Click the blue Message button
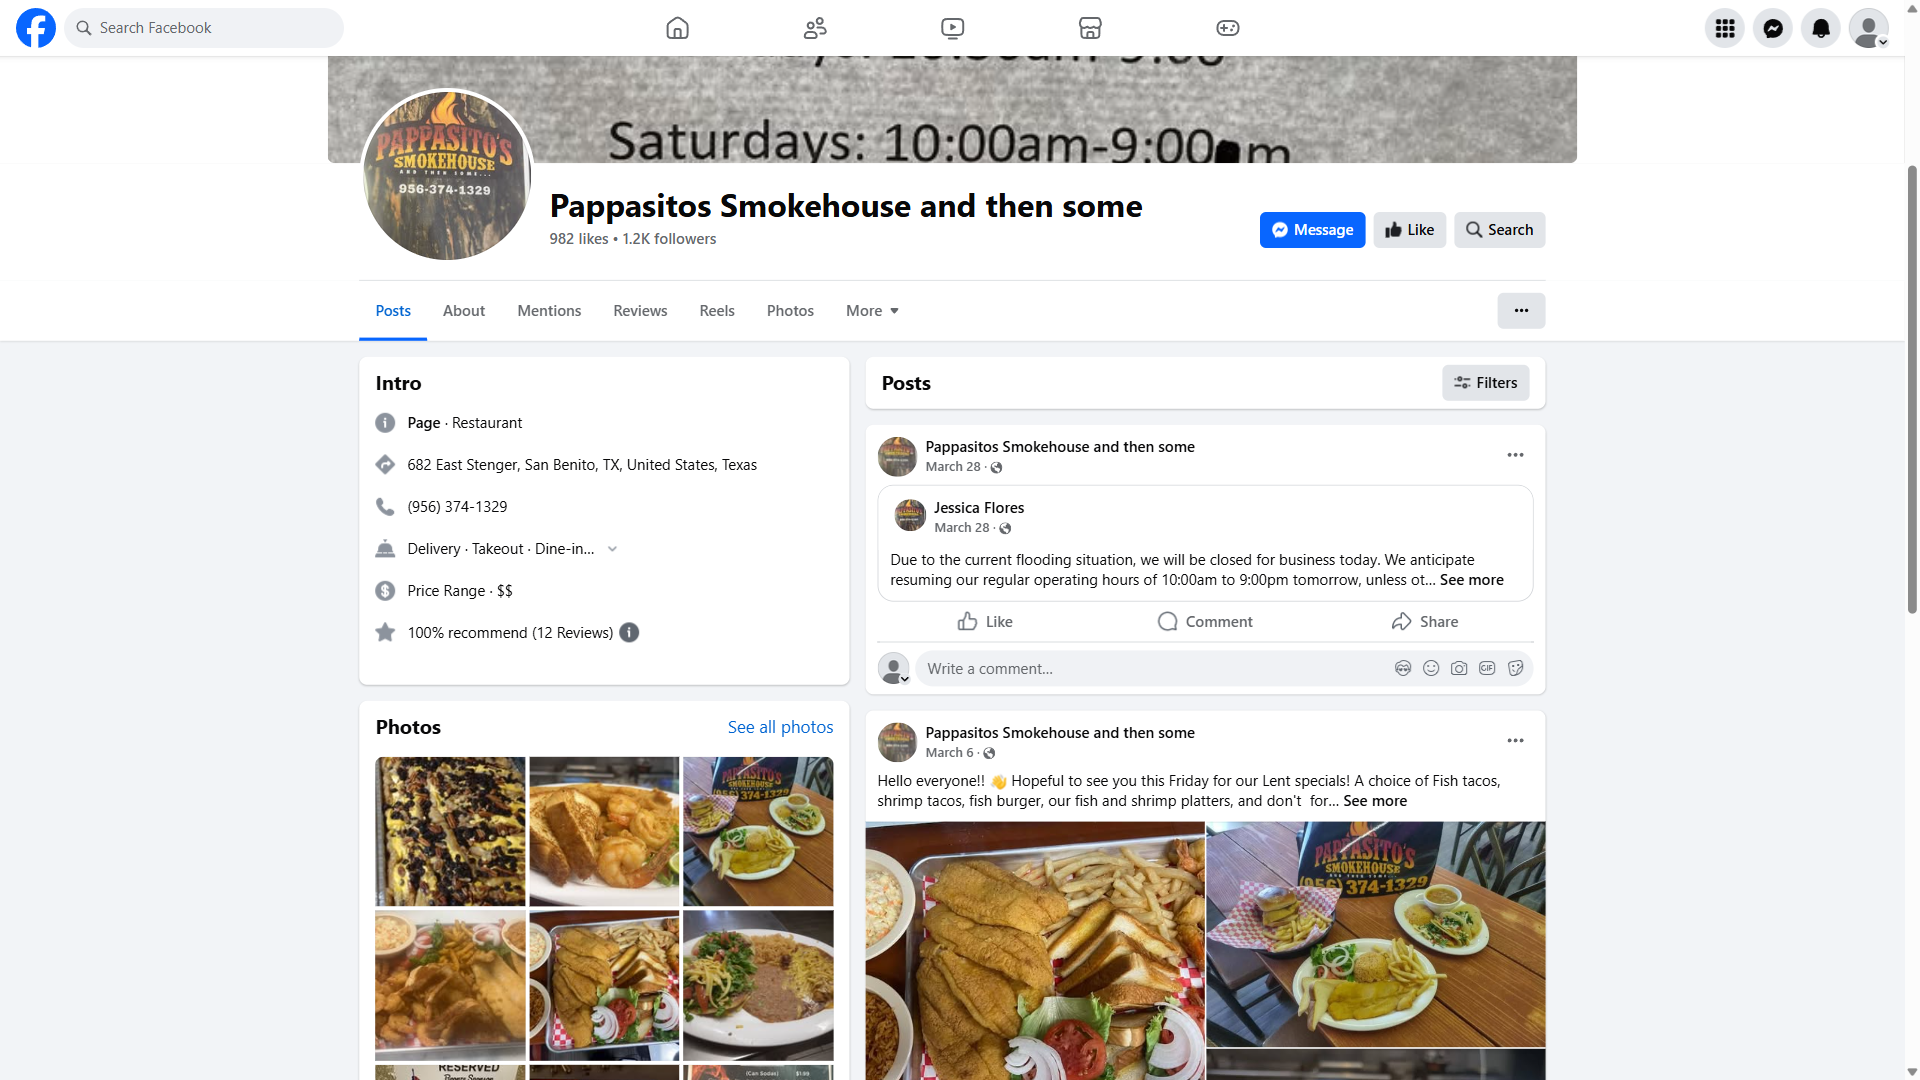Viewport: 1920px width, 1080px height. (1312, 230)
